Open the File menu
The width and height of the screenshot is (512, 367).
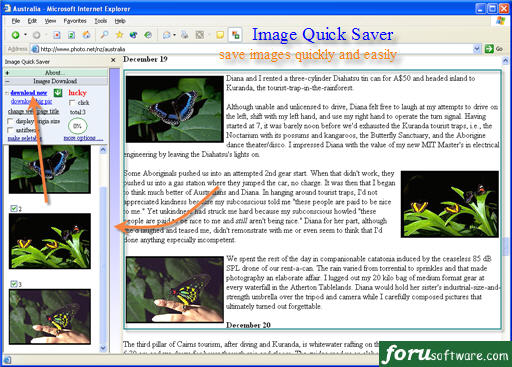click(16, 21)
